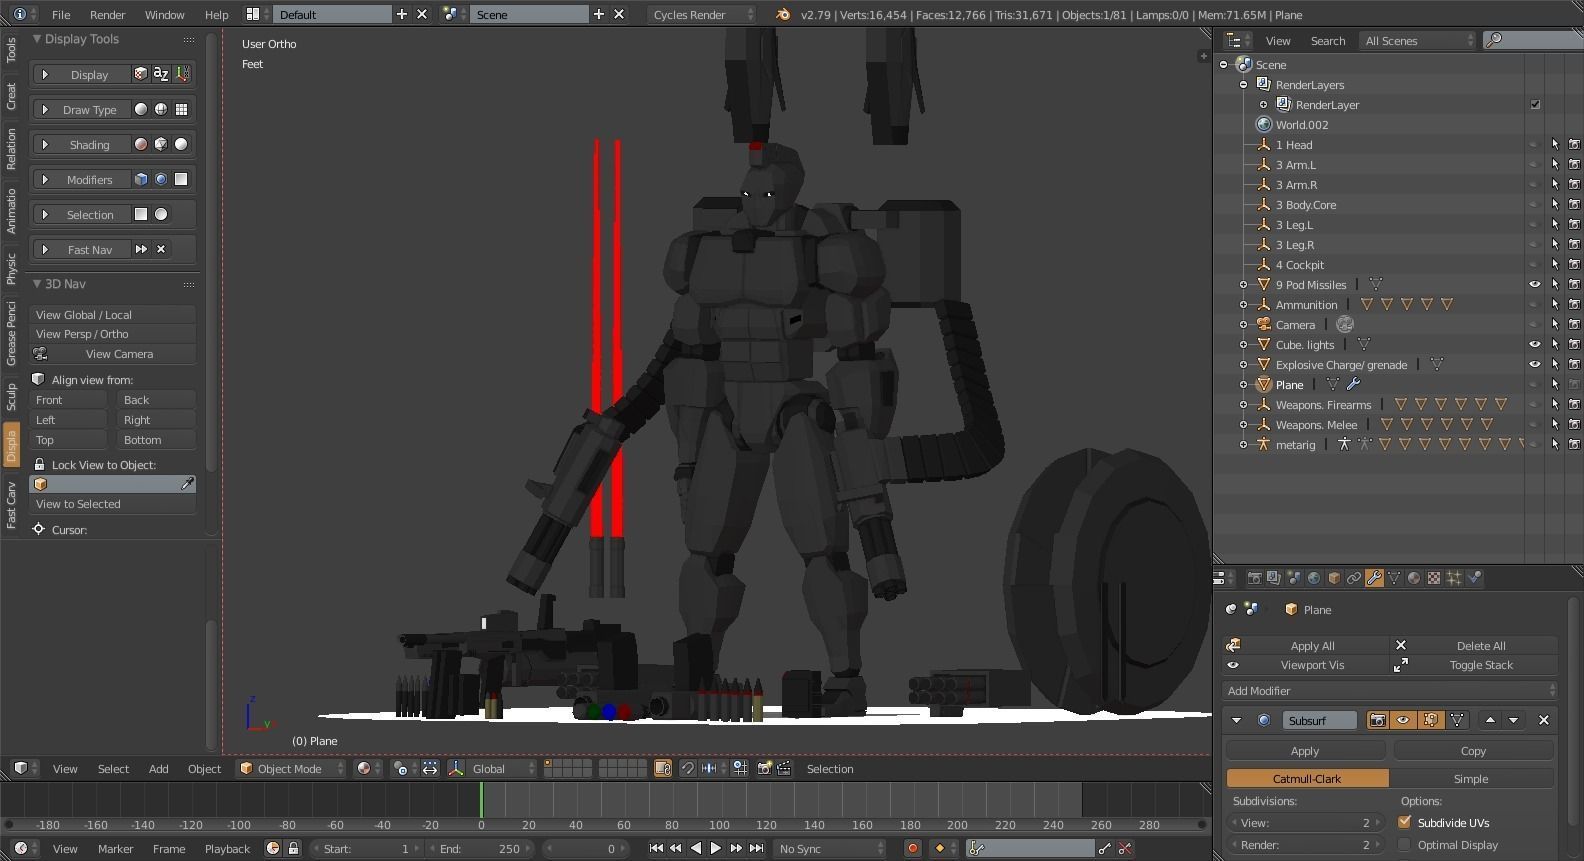Toggle RenderLayer checkbox in outliner
Screen dimensions: 1584x861
(x=1535, y=104)
